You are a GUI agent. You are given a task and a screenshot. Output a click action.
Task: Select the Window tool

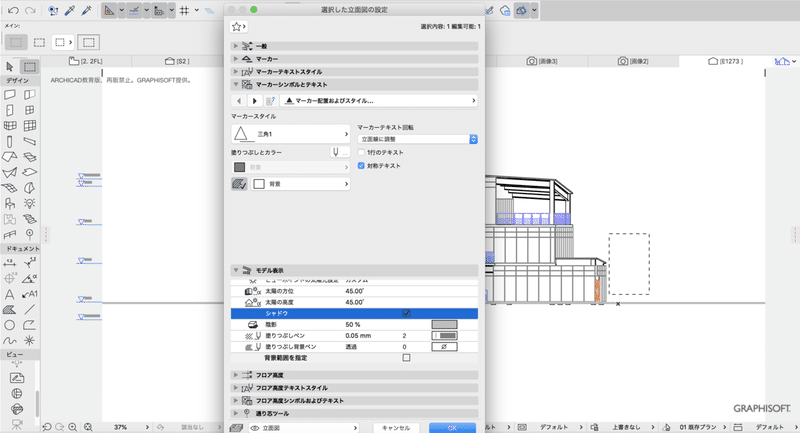point(30,110)
